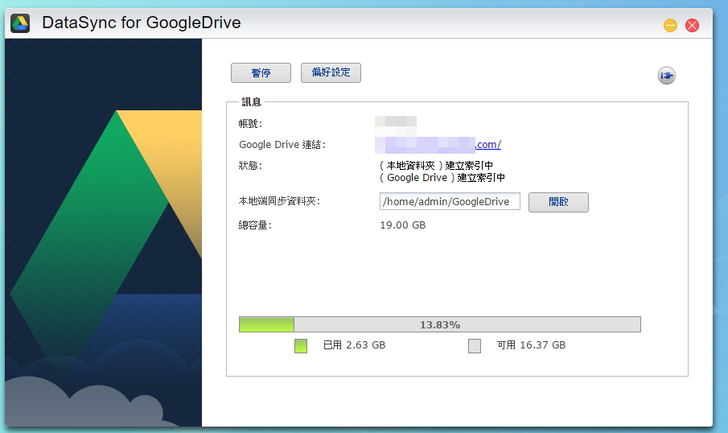728x433 pixels.
Task: Minimize the DataSync window with yellow button
Action: pyautogui.click(x=670, y=25)
